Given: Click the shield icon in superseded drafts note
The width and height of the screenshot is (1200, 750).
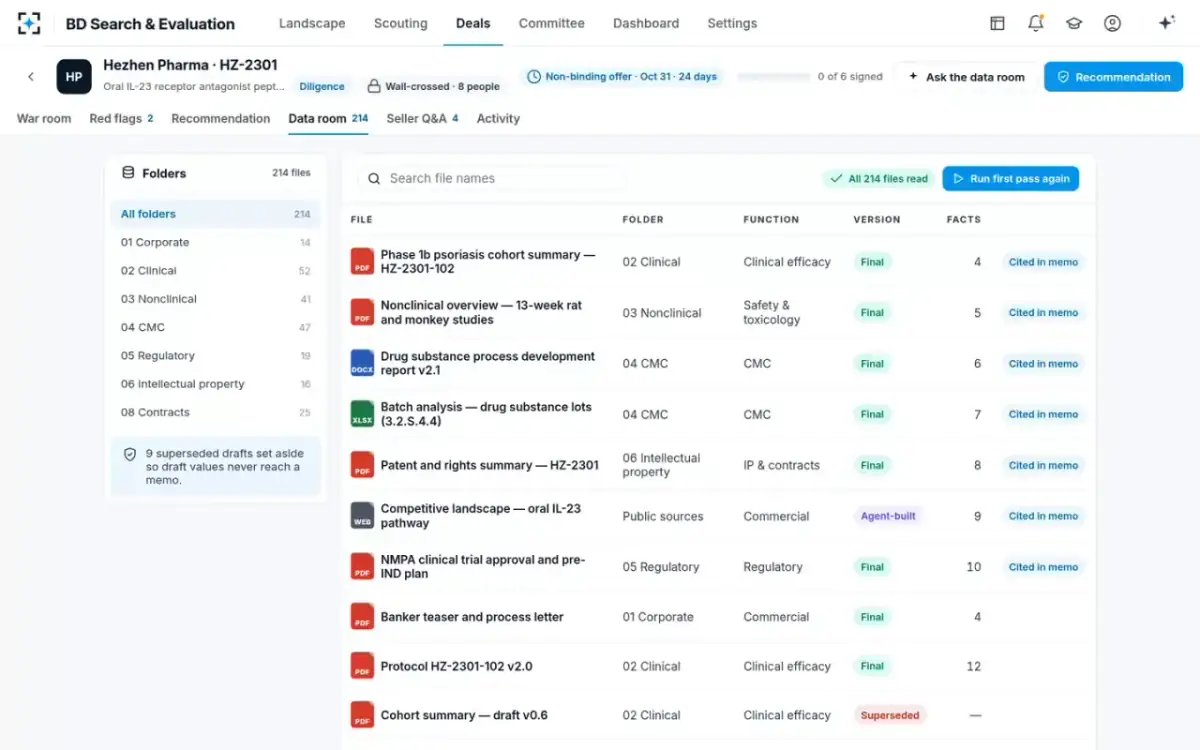Looking at the screenshot, I should [x=130, y=454].
